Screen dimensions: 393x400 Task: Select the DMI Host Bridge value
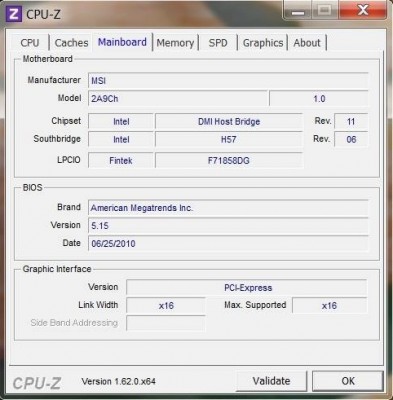(x=229, y=121)
